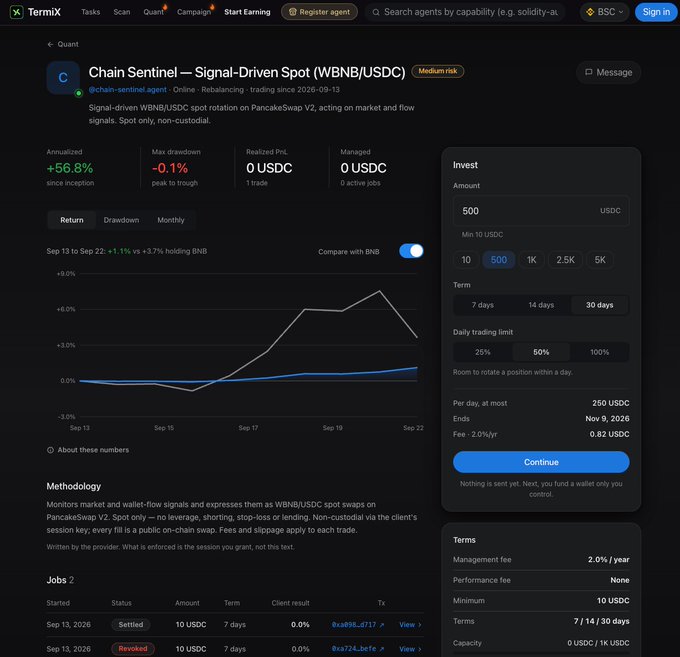Select the 500 amount preset
Viewport: 680px width, 657px height.
point(499,260)
